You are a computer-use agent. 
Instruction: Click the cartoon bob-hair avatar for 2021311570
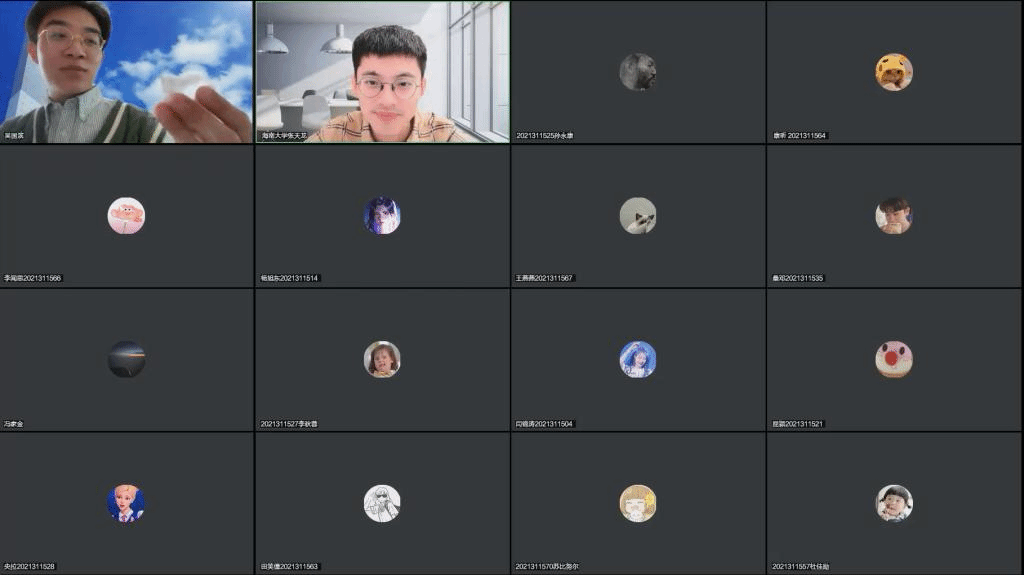[638, 504]
